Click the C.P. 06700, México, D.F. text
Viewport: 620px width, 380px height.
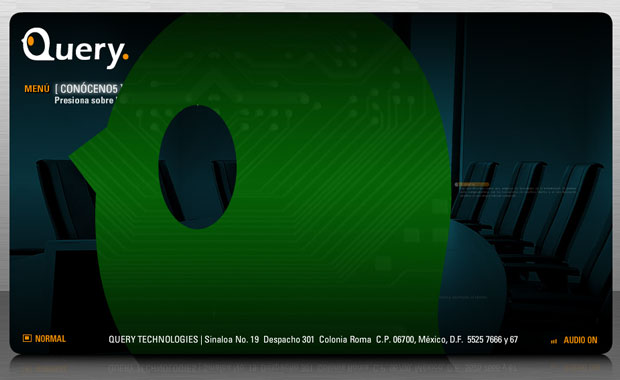[x=419, y=340]
